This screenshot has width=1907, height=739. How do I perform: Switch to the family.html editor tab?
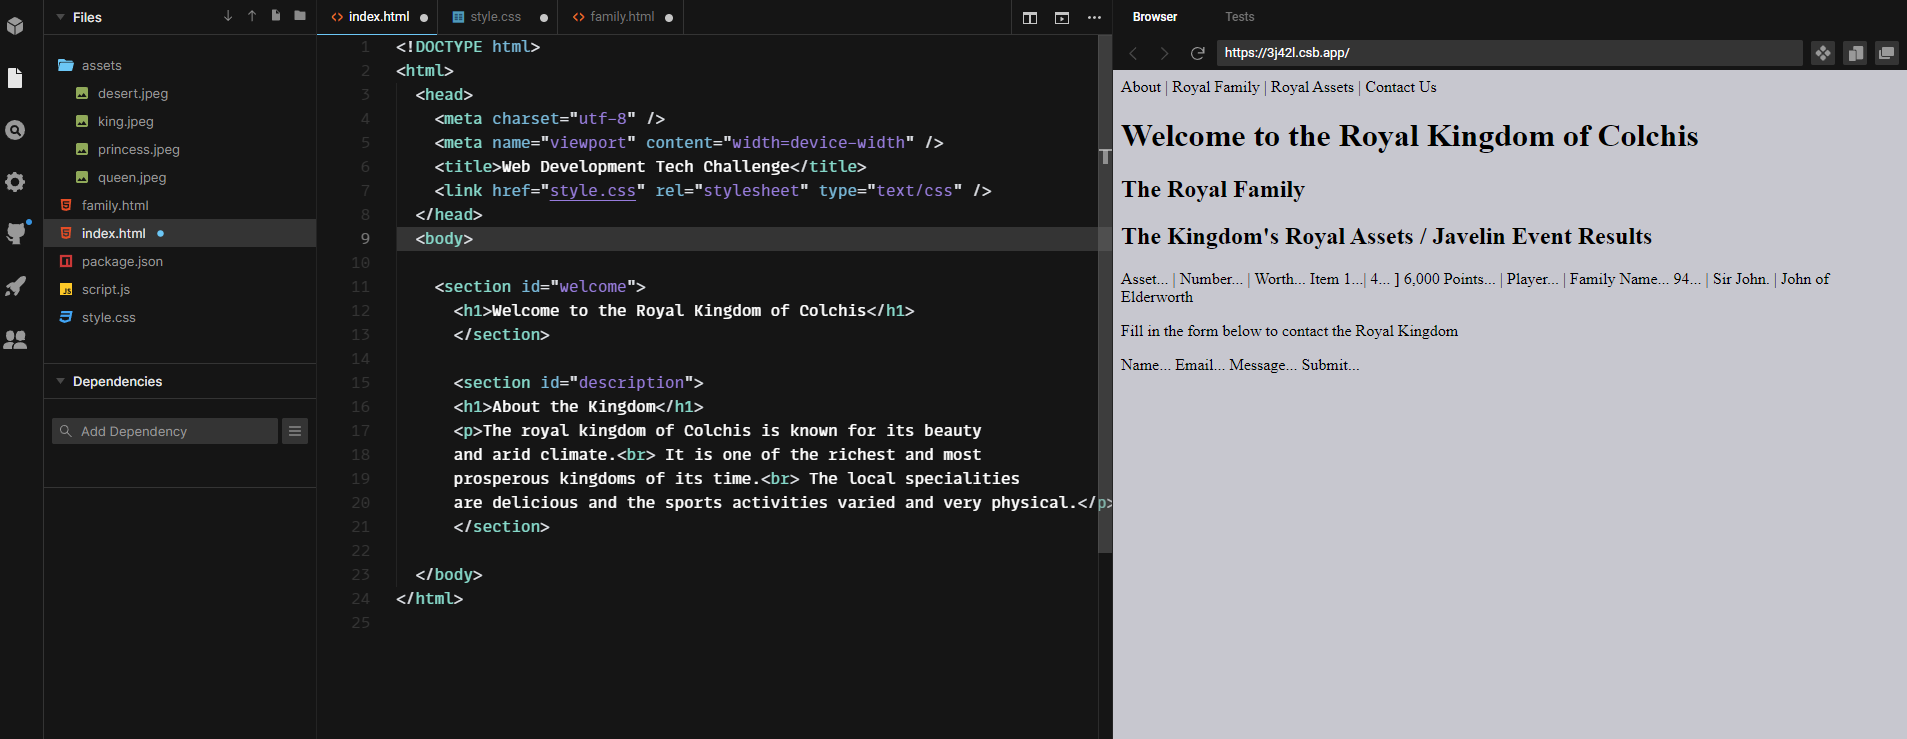click(x=622, y=17)
